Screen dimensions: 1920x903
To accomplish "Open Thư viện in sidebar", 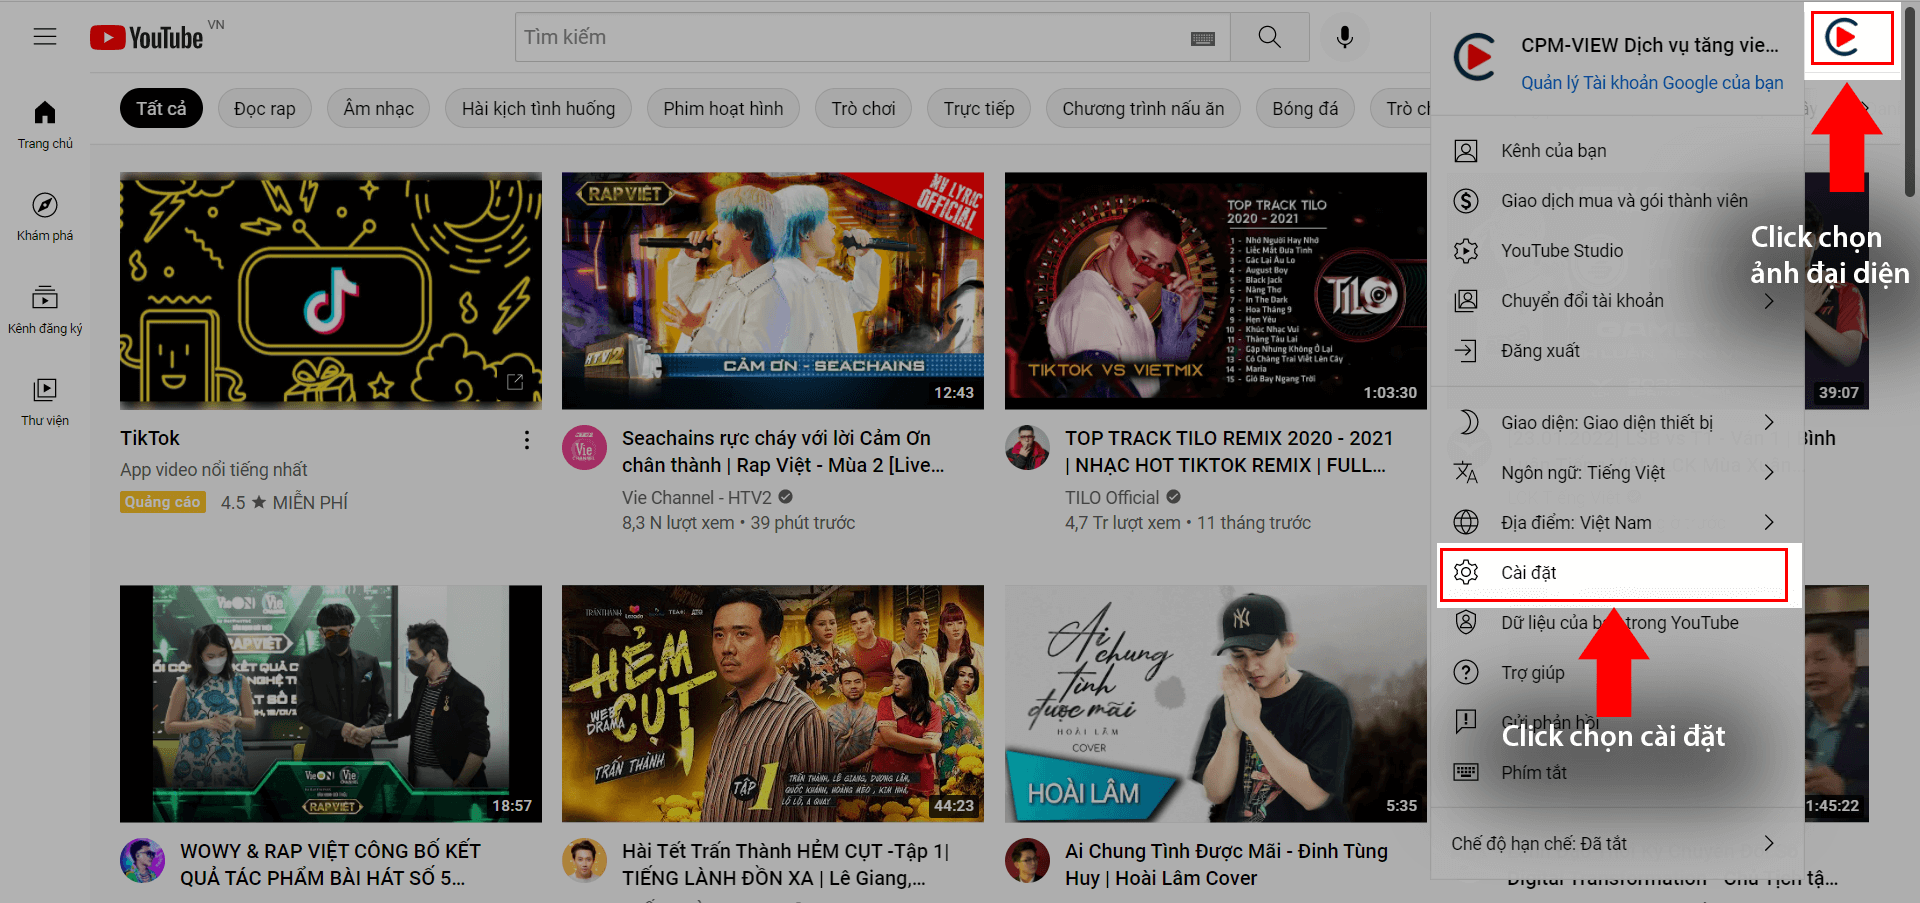I will click(x=45, y=402).
